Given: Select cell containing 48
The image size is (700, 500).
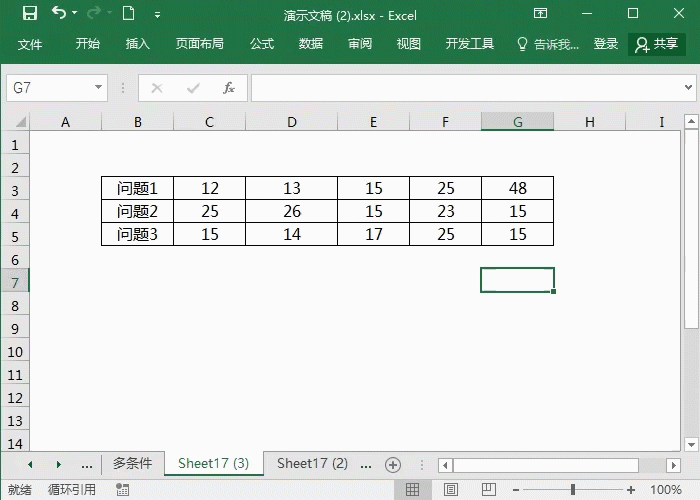Looking at the screenshot, I should (517, 188).
